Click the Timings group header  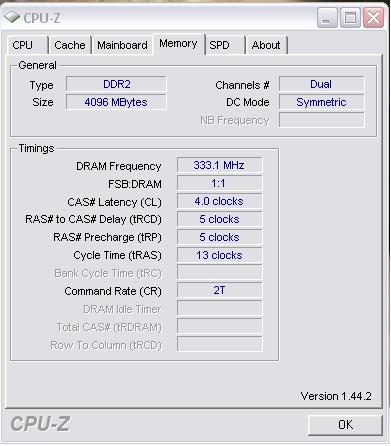click(x=36, y=148)
